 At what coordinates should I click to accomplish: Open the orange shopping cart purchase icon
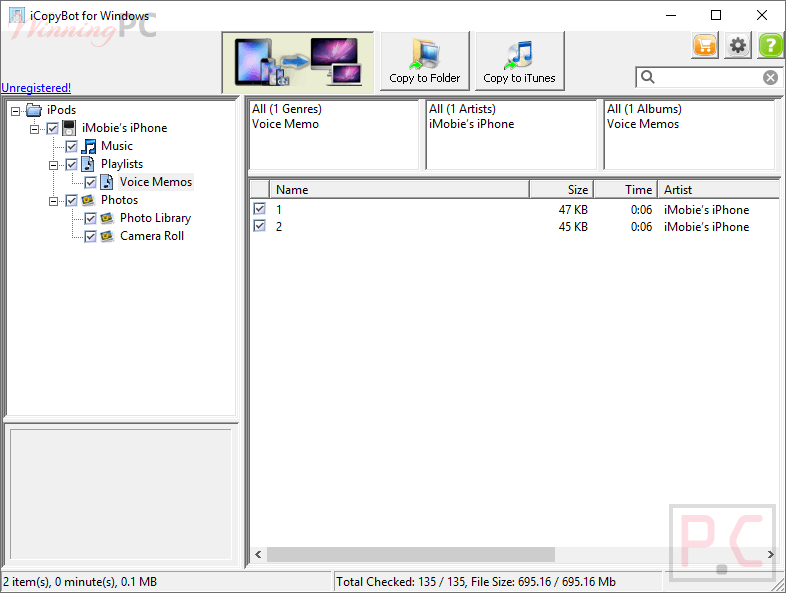pos(705,46)
